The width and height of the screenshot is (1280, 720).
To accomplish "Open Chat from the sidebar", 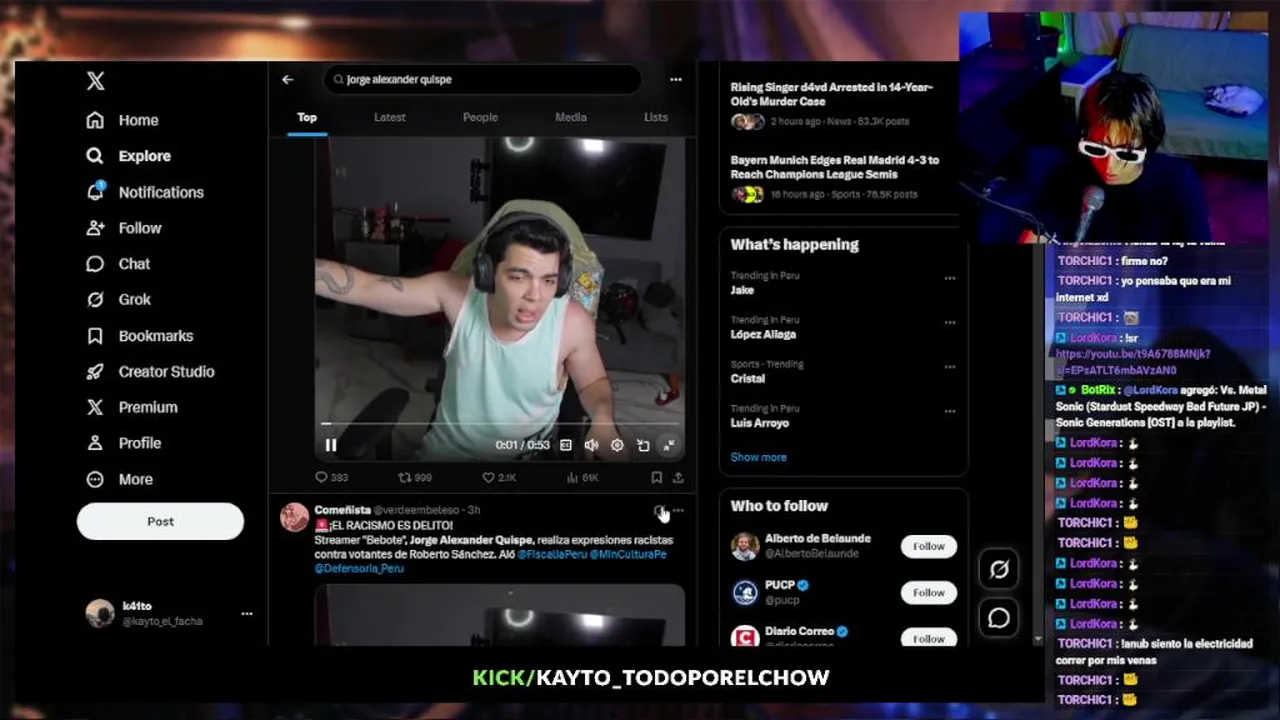I will 118,264.
